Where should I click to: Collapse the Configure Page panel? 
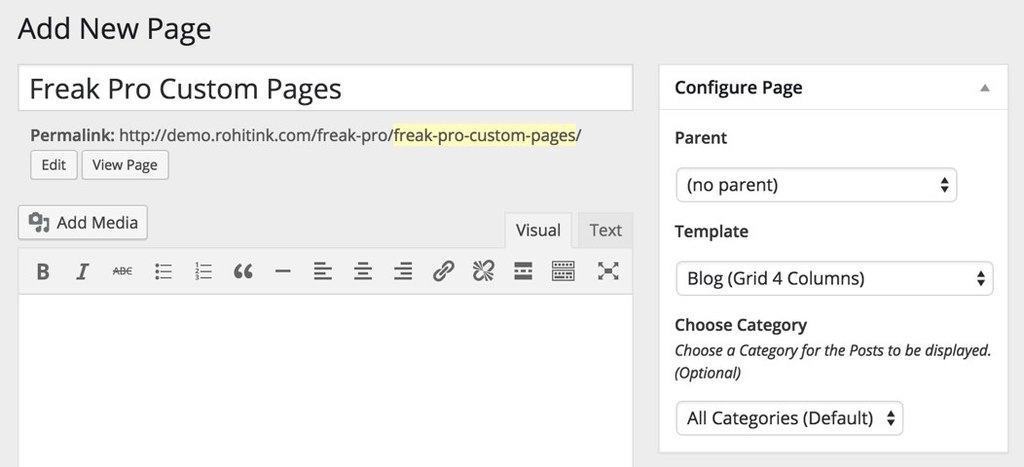click(x=985, y=88)
